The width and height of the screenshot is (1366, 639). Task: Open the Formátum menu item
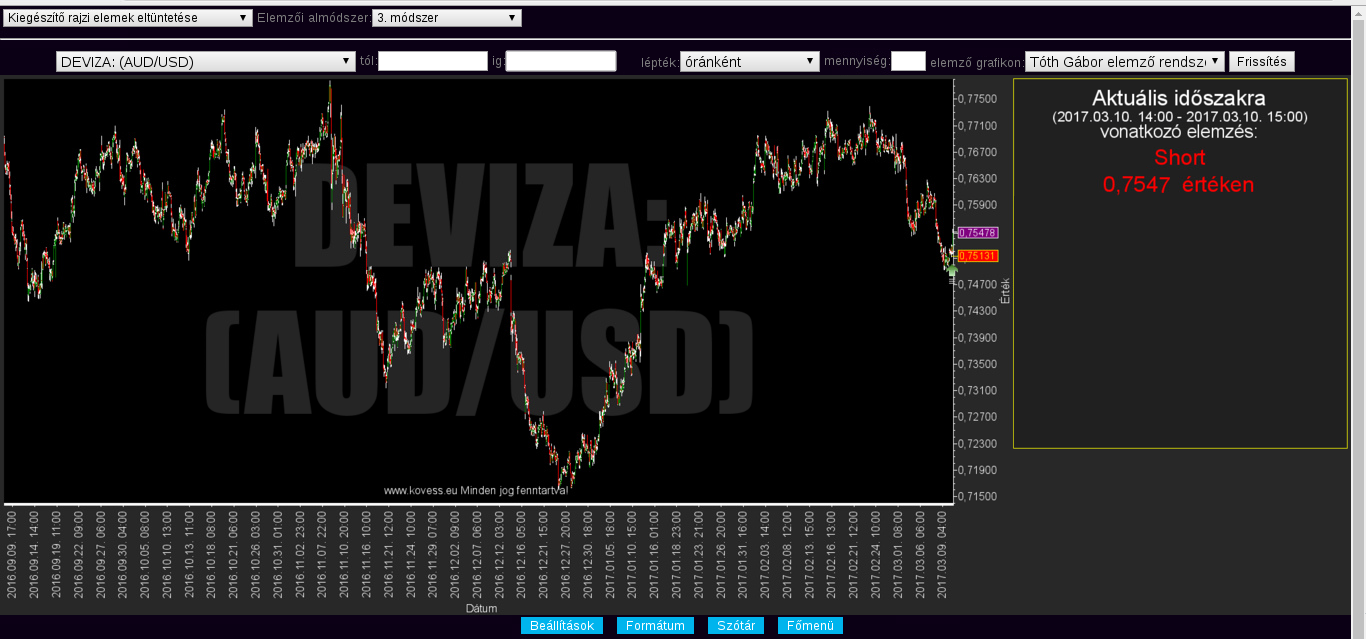(x=655, y=626)
